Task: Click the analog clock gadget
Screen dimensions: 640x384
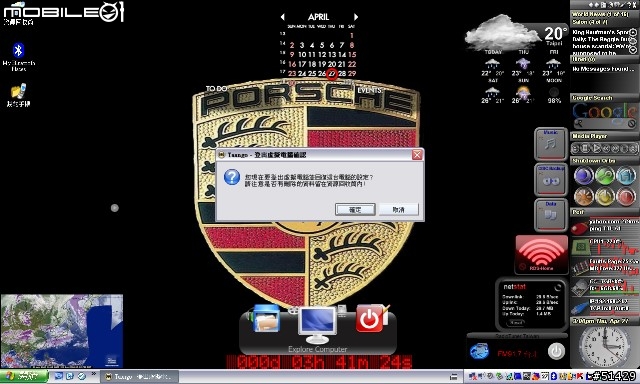Action: click(x=604, y=347)
